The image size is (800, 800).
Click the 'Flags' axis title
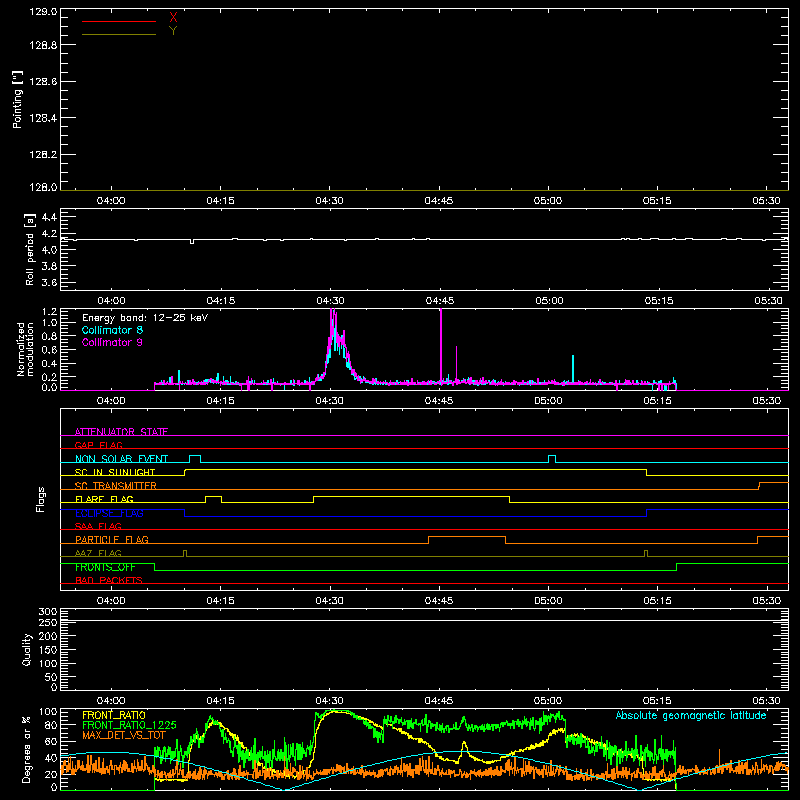tap(40, 499)
